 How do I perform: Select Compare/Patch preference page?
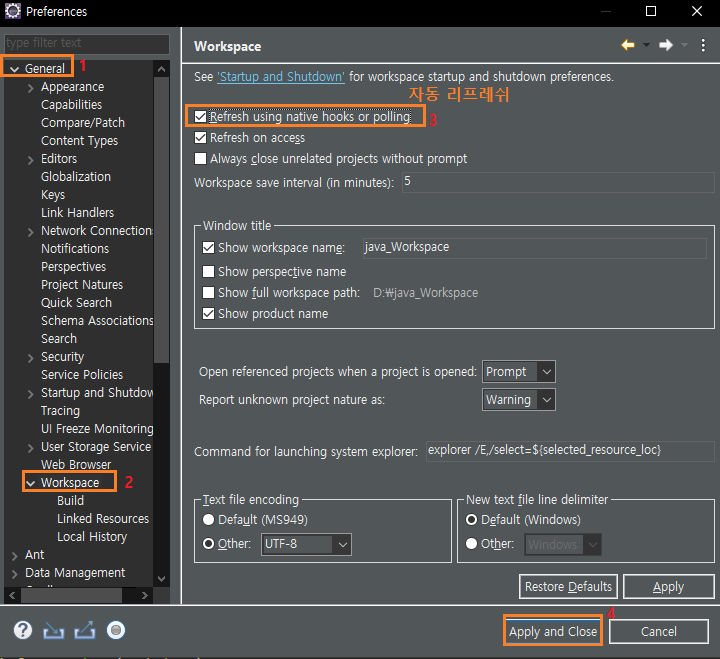83,123
